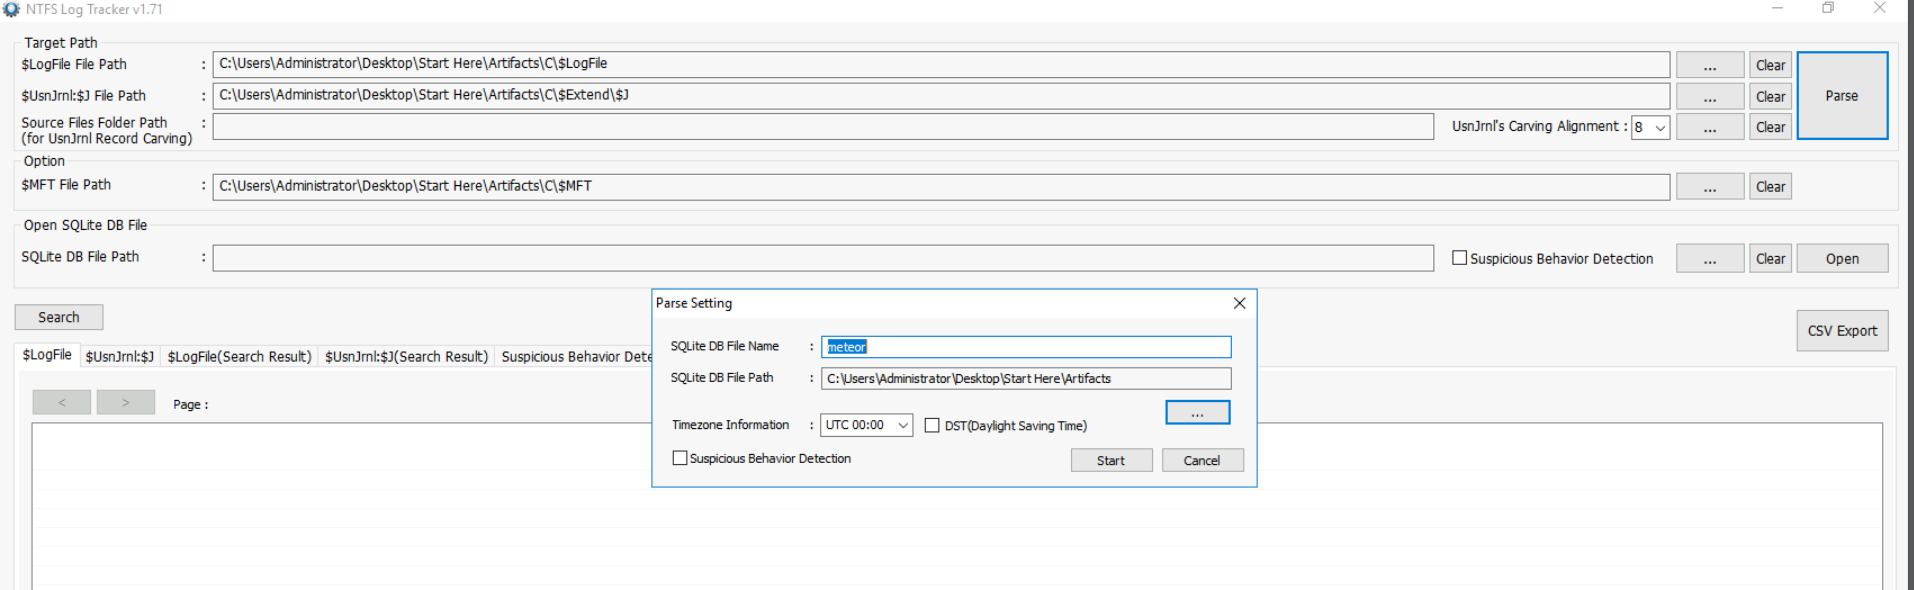1914x590 pixels.
Task: Tick Suspicious Behavior Detection in Parse Setting
Action: coord(680,458)
